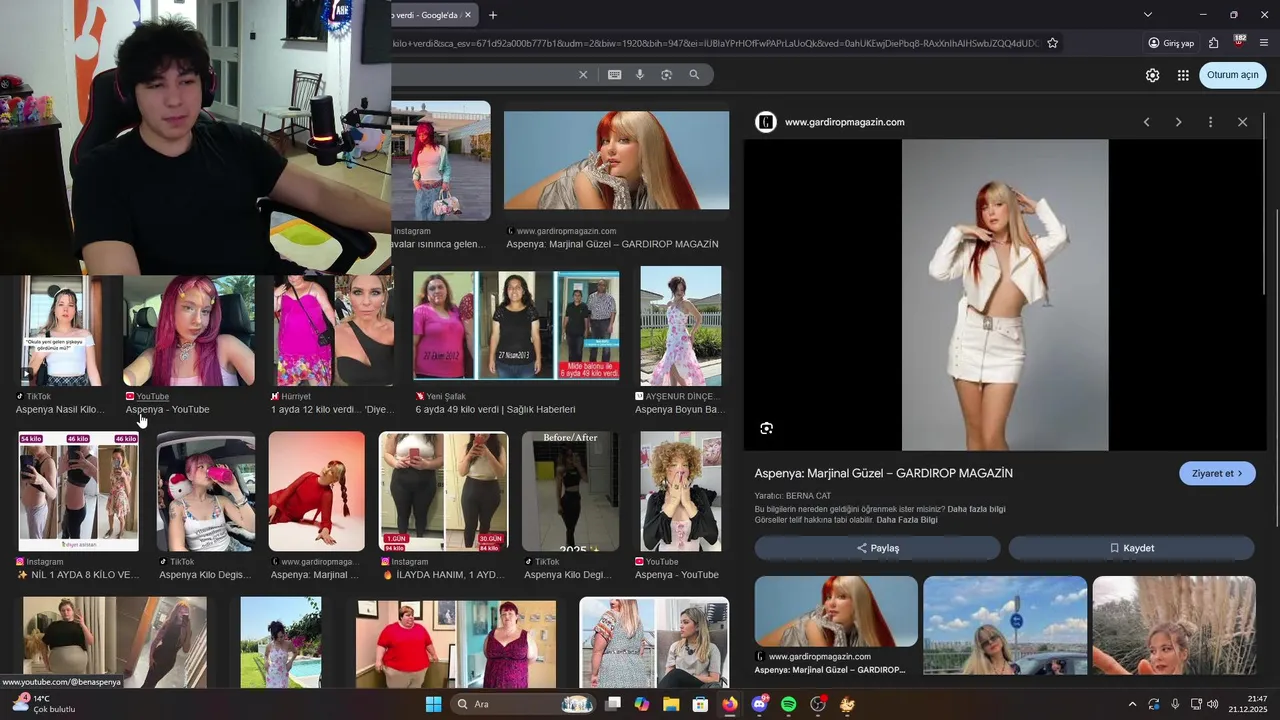Open the Instagram NİL 1 AYDA 8 KİLO result

(78, 491)
